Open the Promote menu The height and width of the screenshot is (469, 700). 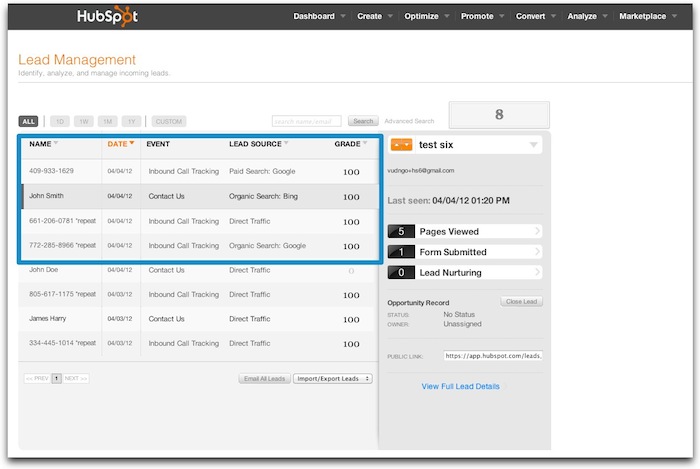[482, 16]
